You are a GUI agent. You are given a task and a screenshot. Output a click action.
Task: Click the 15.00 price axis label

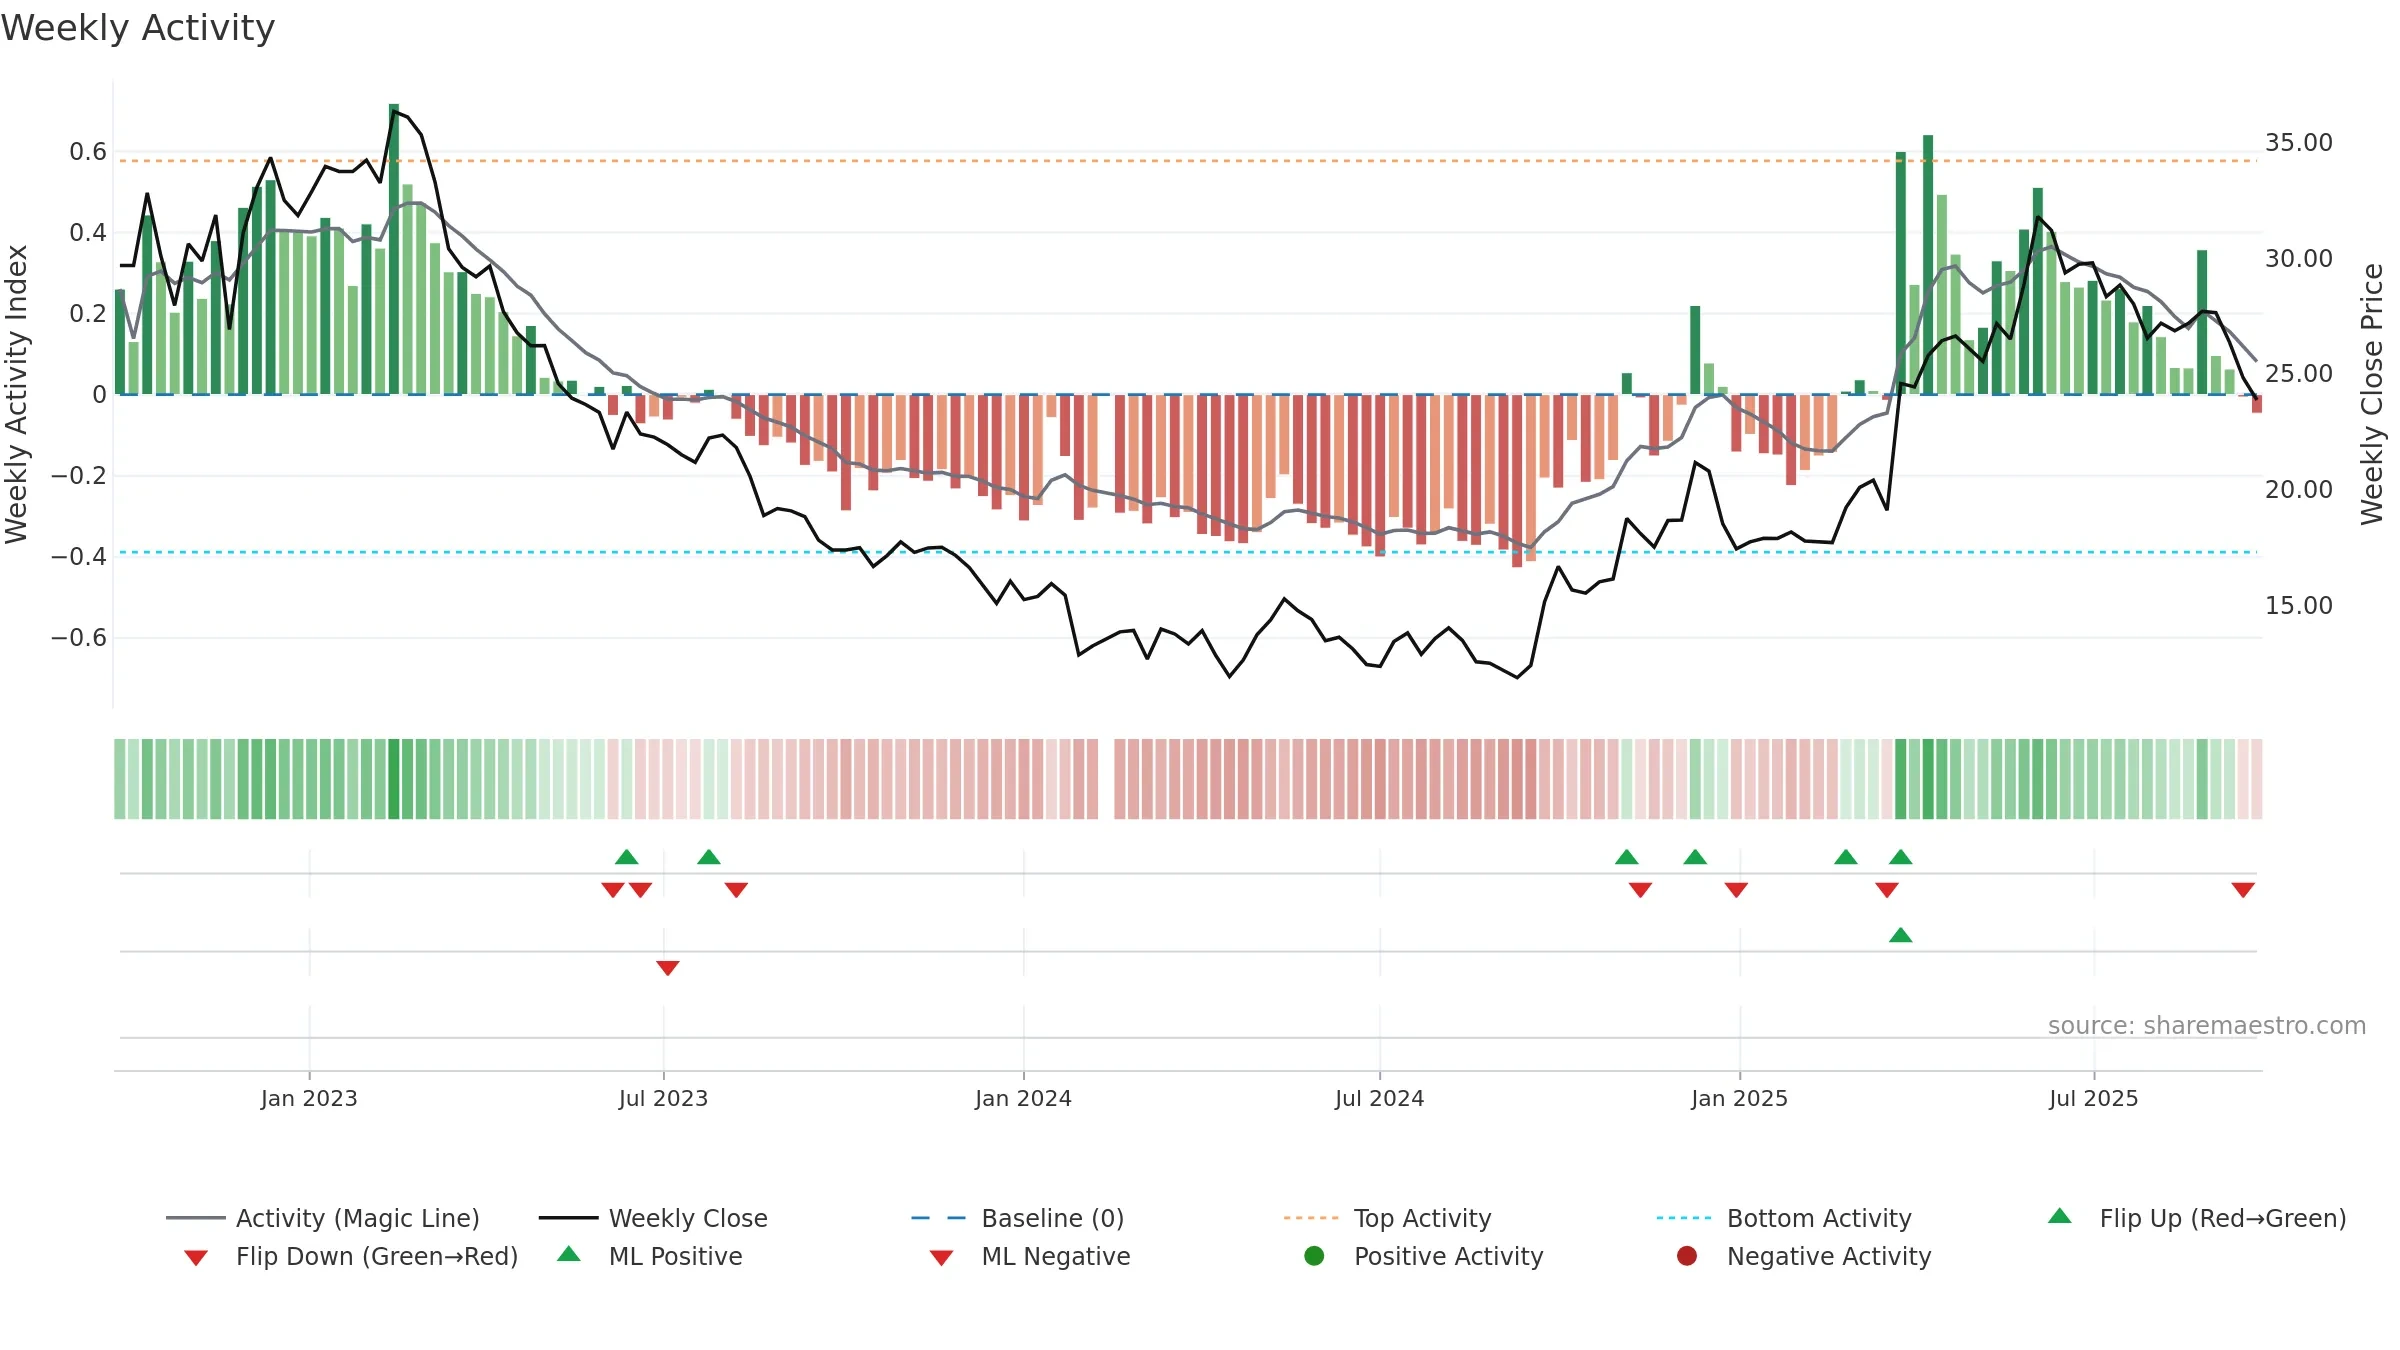pyautogui.click(x=2298, y=605)
